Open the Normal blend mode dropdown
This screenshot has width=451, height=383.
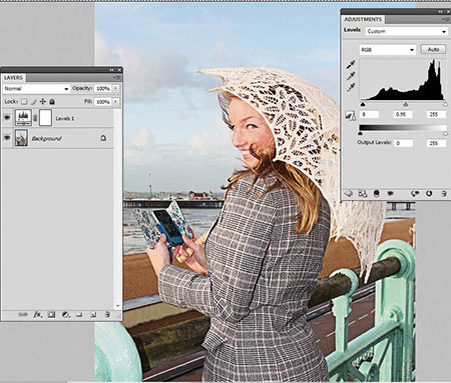point(36,89)
